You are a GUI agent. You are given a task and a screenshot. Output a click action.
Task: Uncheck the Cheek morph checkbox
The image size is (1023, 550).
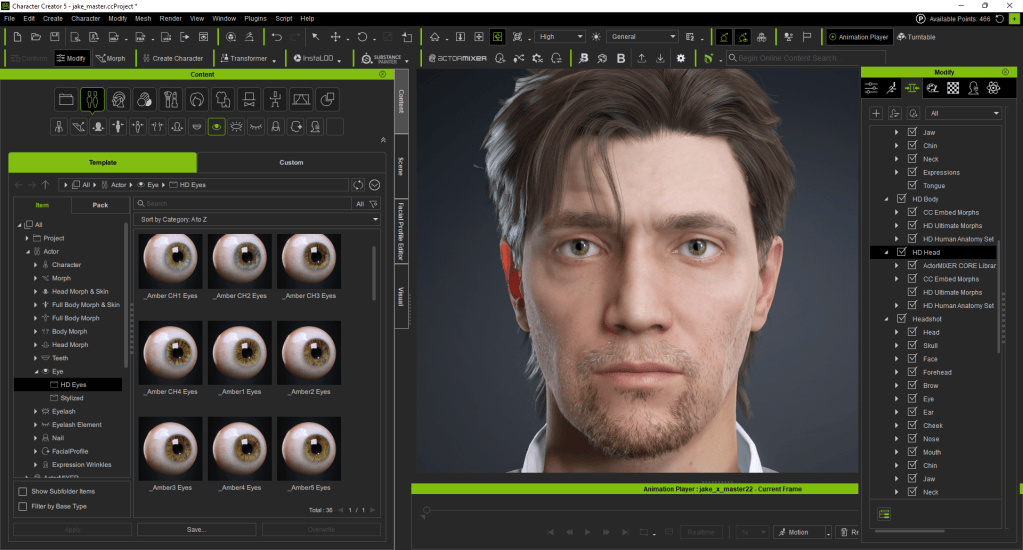click(912, 425)
